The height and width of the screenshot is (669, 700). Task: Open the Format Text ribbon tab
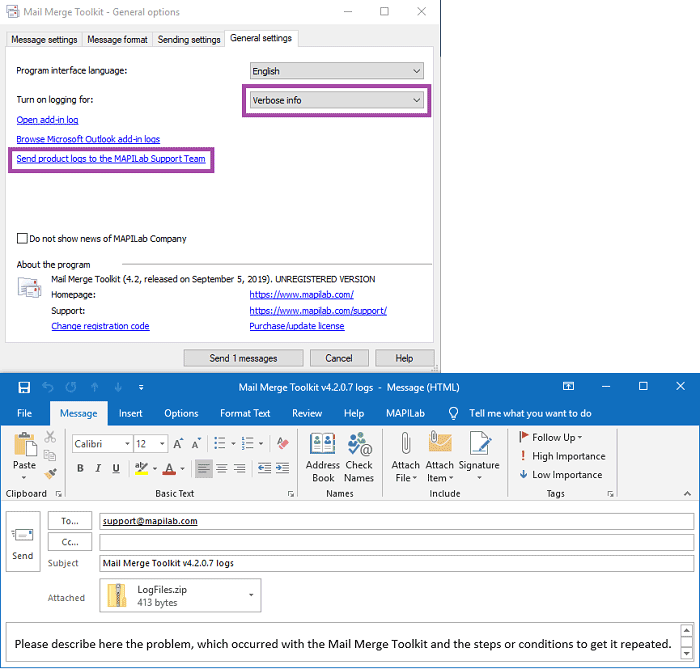point(245,413)
